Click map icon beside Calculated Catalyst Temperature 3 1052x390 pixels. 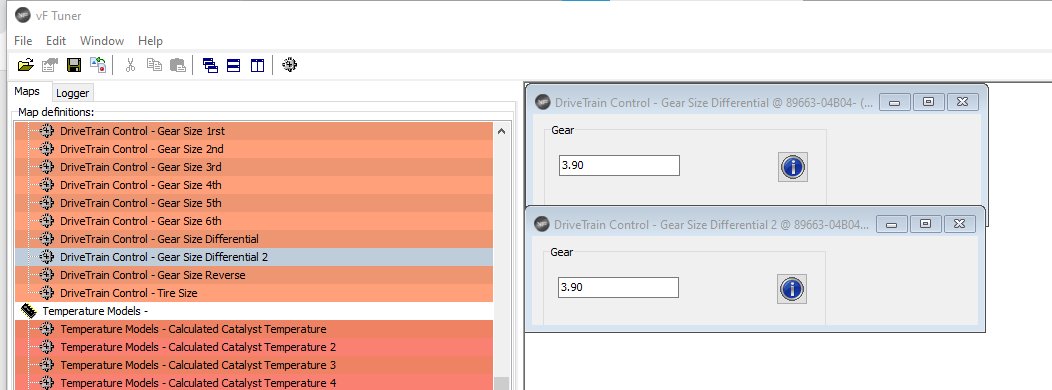(x=46, y=364)
